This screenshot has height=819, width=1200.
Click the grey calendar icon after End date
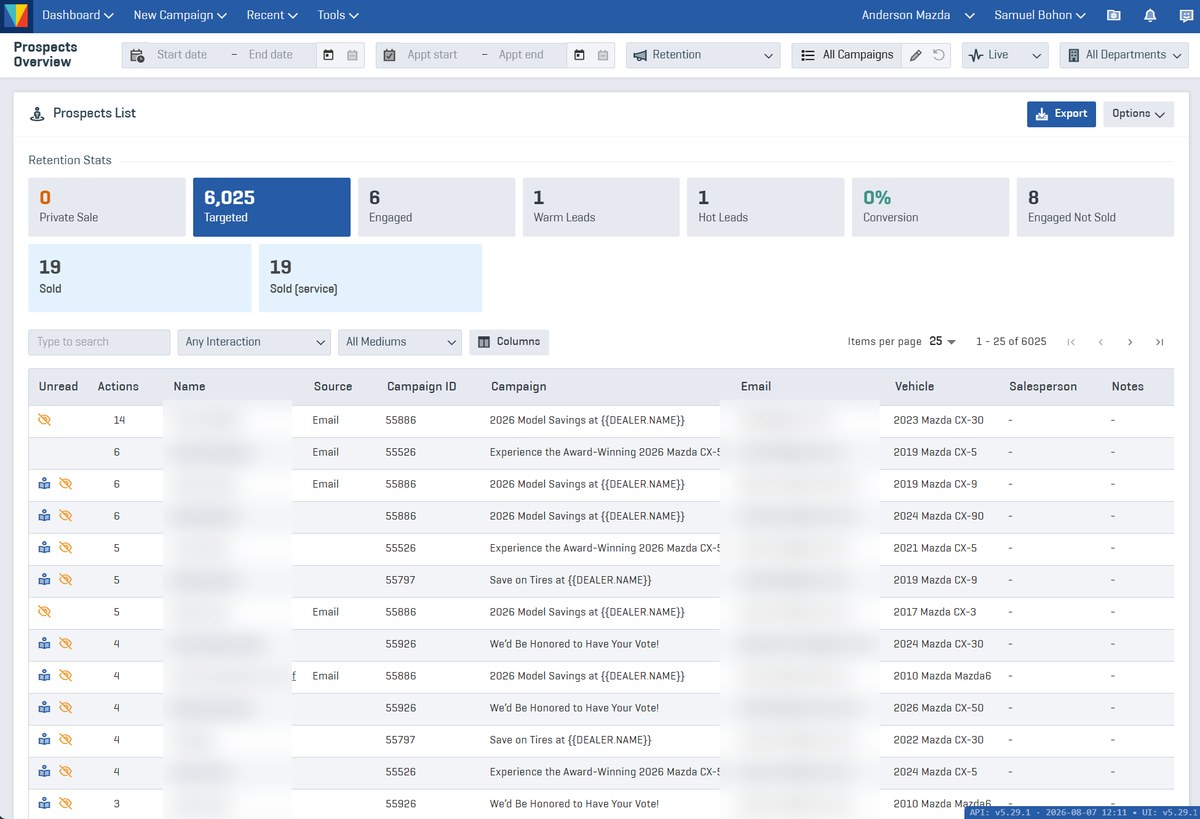[352, 55]
